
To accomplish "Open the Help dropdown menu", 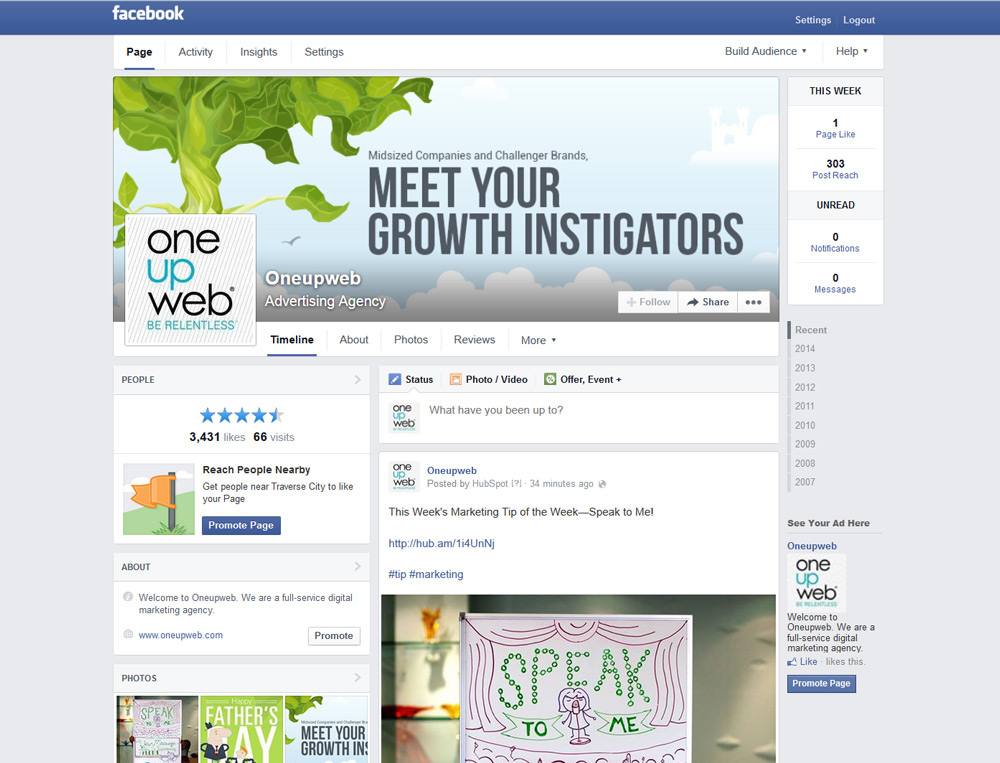I will pos(852,51).
